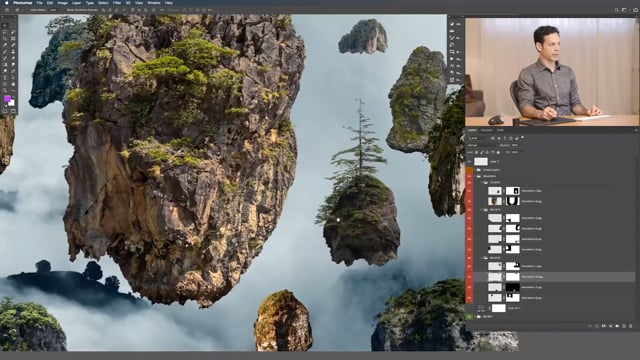The width and height of the screenshot is (640, 360).
Task: Click the Layer 1 thumbnail at top
Action: (481, 162)
